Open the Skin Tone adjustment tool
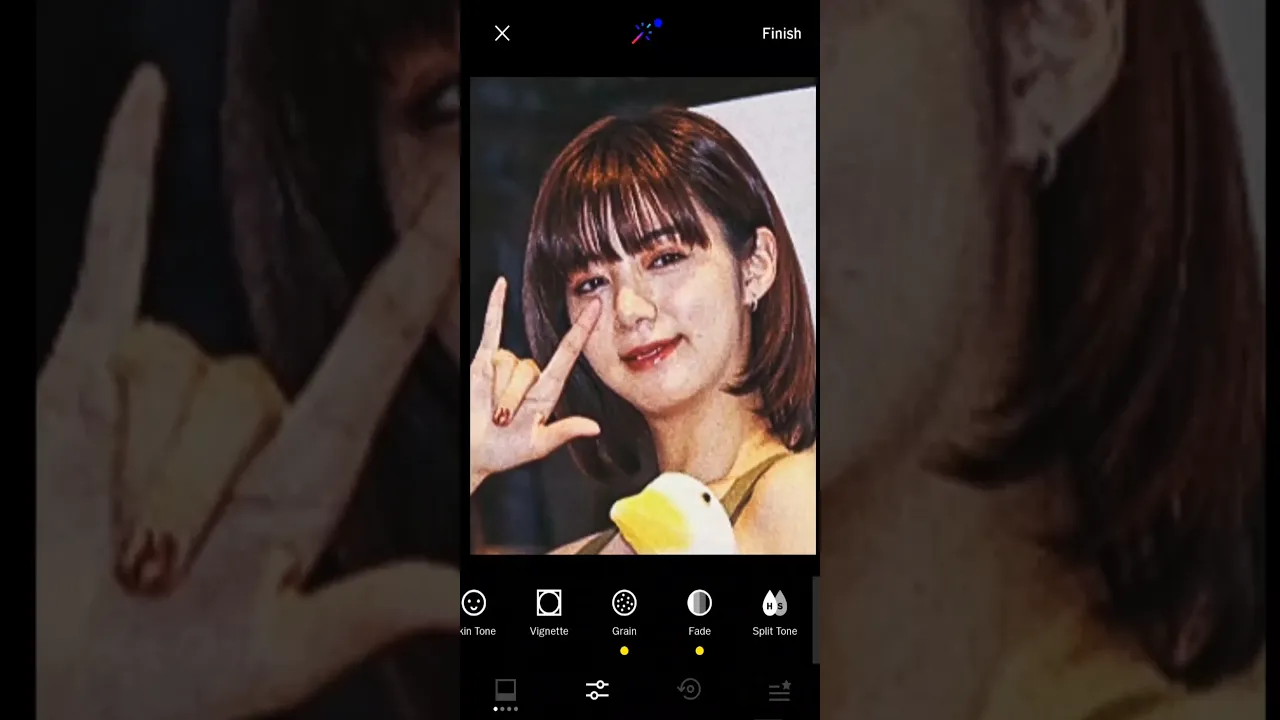 pyautogui.click(x=476, y=613)
